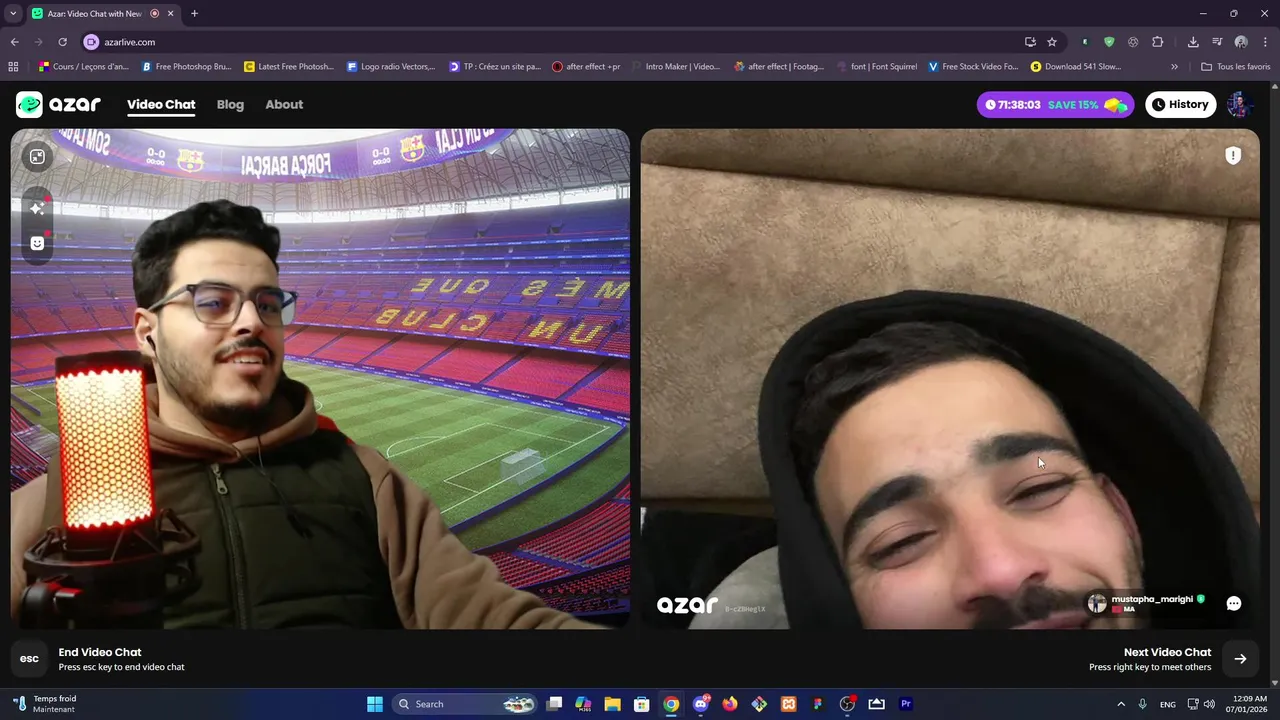Screen dimensions: 1280x720
Task: Report the user via exclamation shield icon
Action: 1233,155
